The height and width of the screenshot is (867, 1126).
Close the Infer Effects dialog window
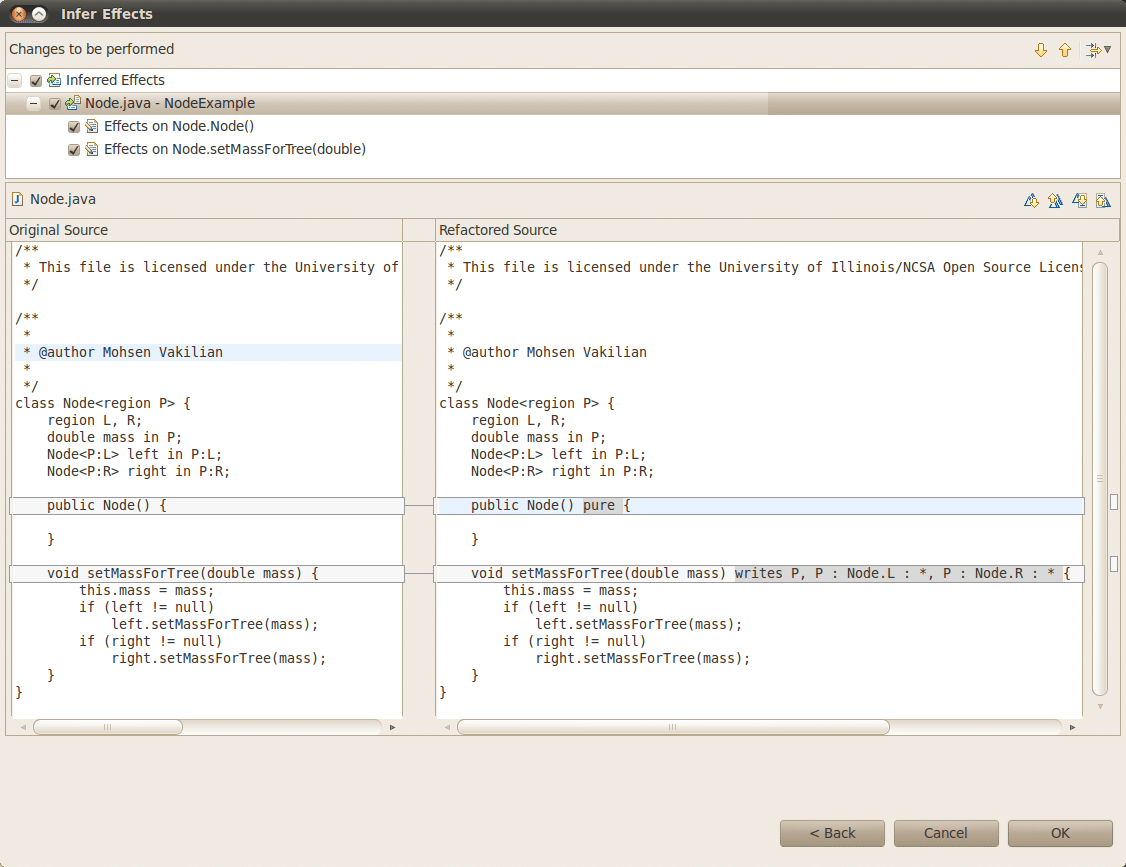pyautogui.click(x=19, y=14)
